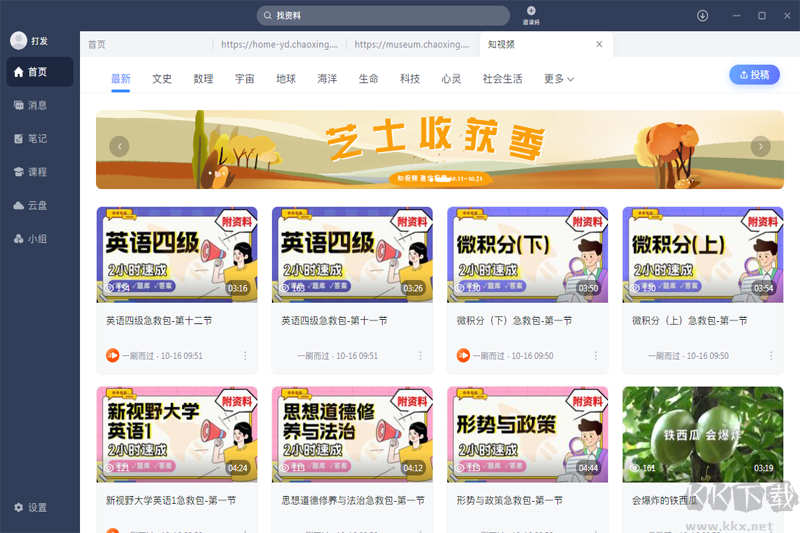Open title 微积分（下）急救包-第一节
This screenshot has height=533, width=800.
[x=514, y=320]
